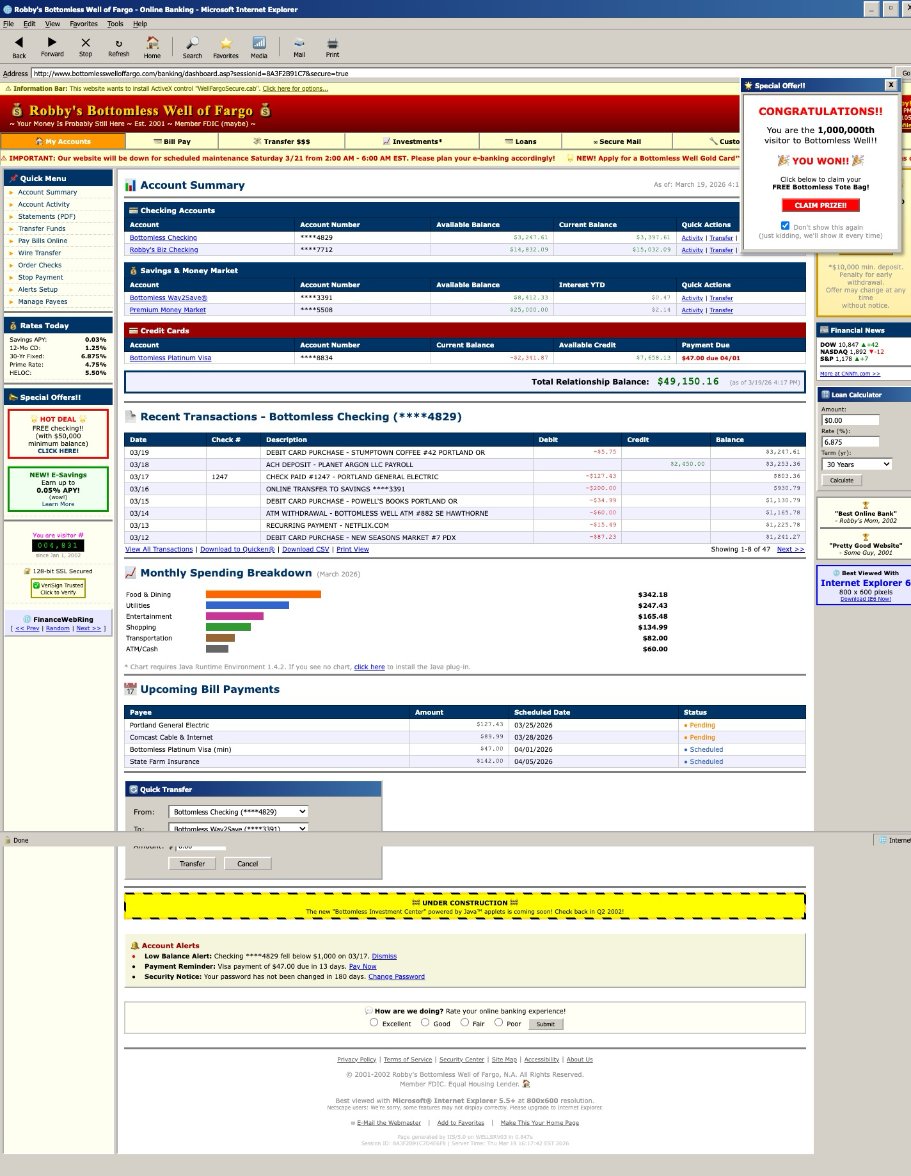Submit the rating survey
This screenshot has width=911, height=1176.
[546, 1024]
